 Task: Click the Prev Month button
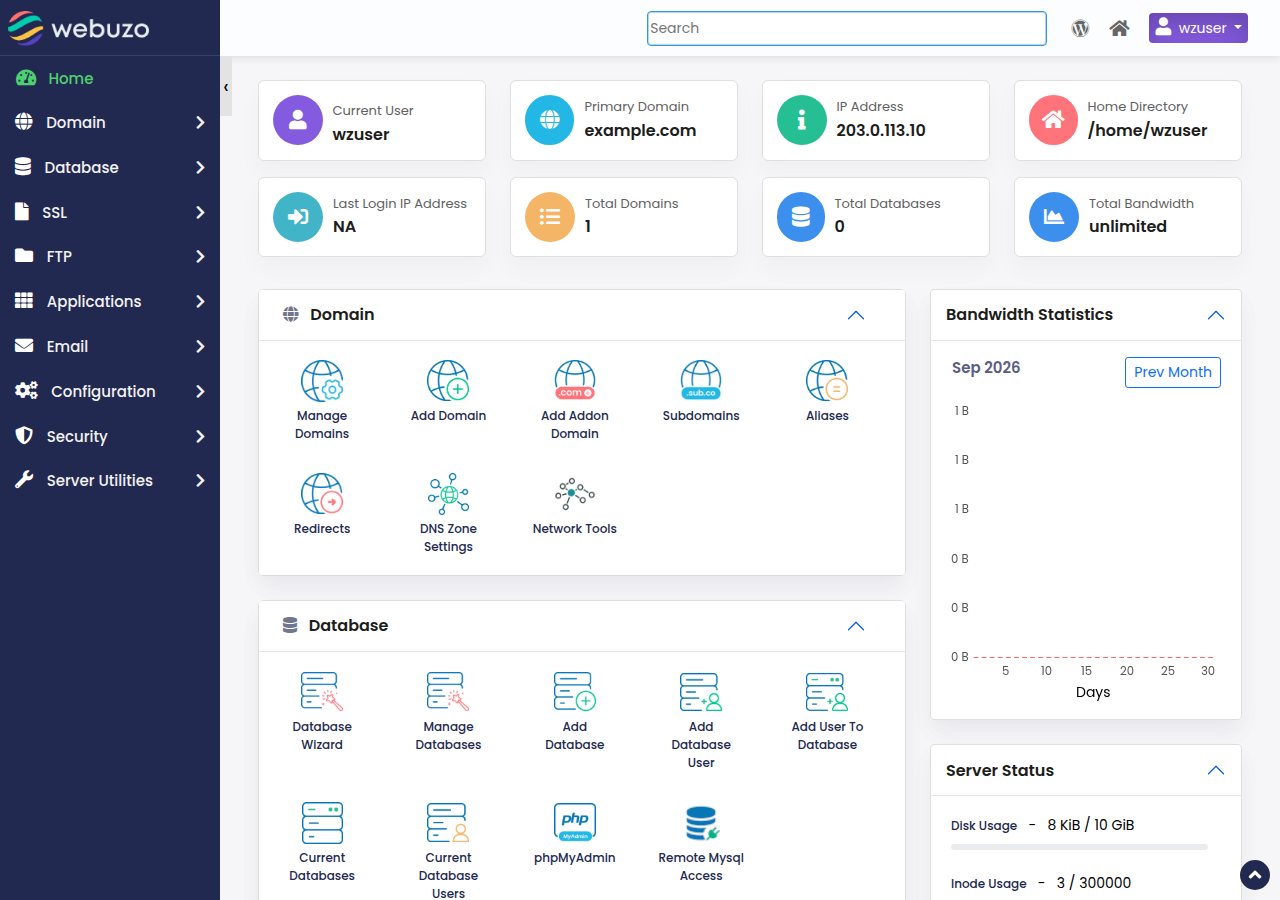click(1173, 372)
